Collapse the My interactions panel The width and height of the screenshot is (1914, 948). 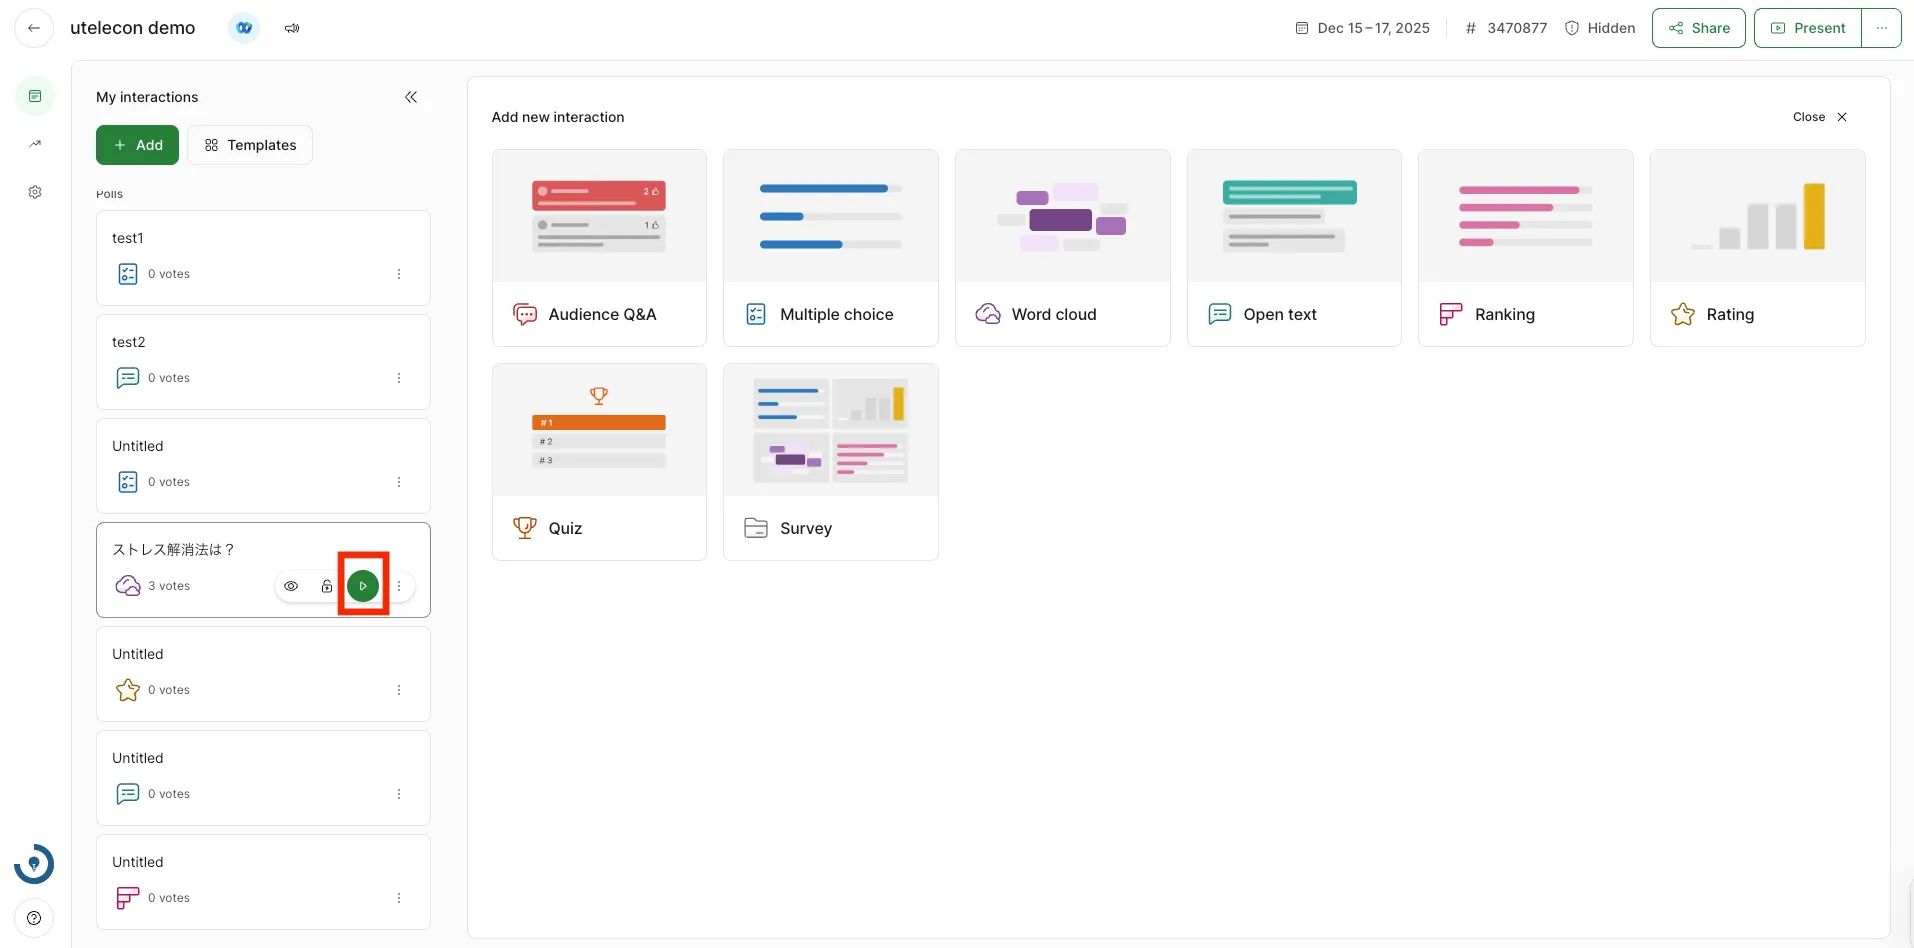pyautogui.click(x=411, y=97)
